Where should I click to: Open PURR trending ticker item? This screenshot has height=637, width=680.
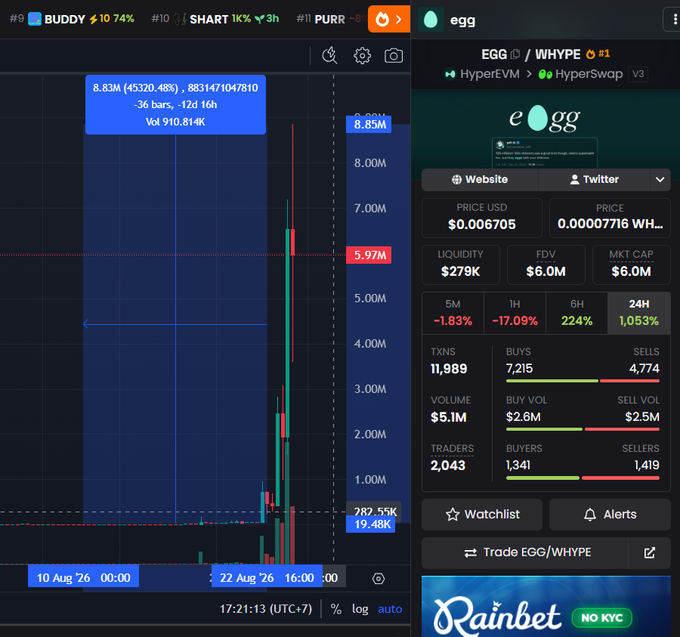coord(331,19)
